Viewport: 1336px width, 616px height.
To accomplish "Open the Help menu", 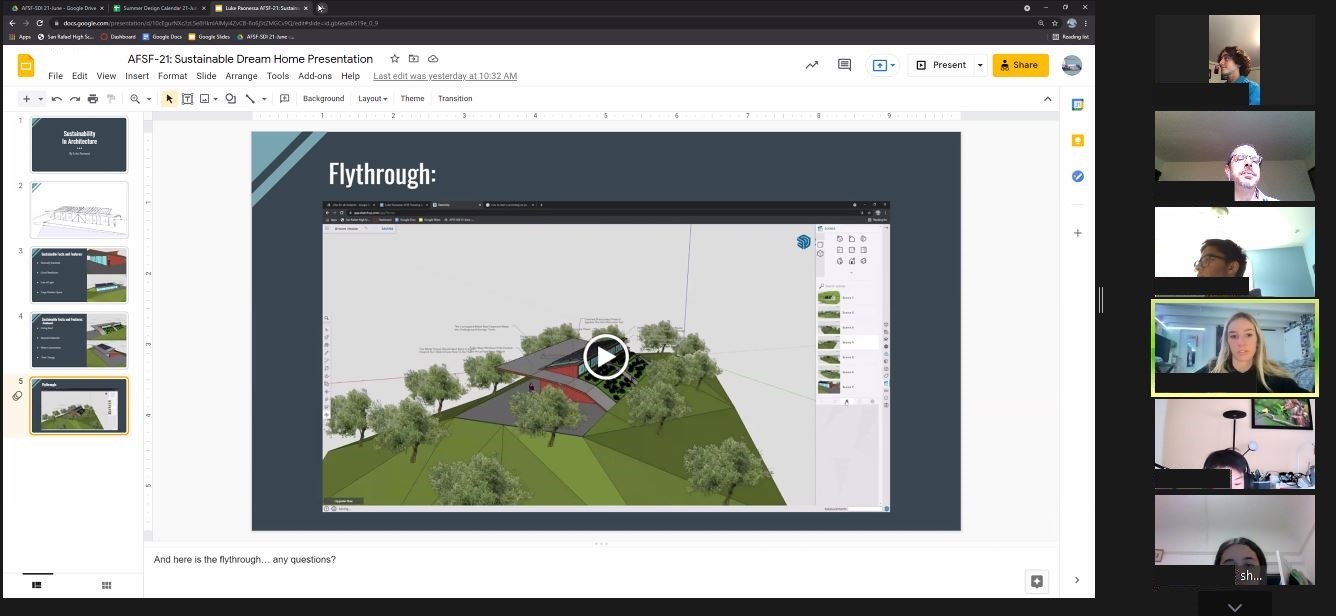I will coord(350,76).
